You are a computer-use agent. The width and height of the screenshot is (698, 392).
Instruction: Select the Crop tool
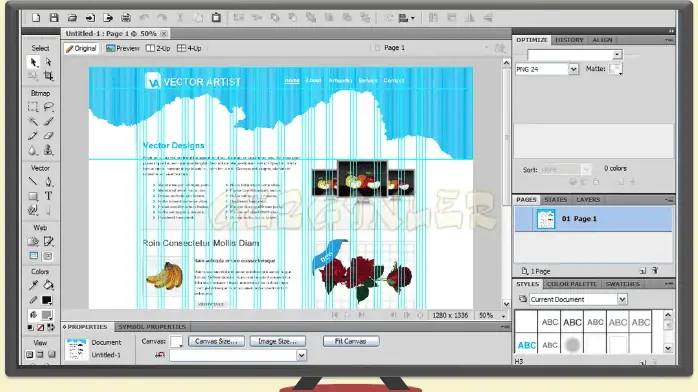[49, 76]
